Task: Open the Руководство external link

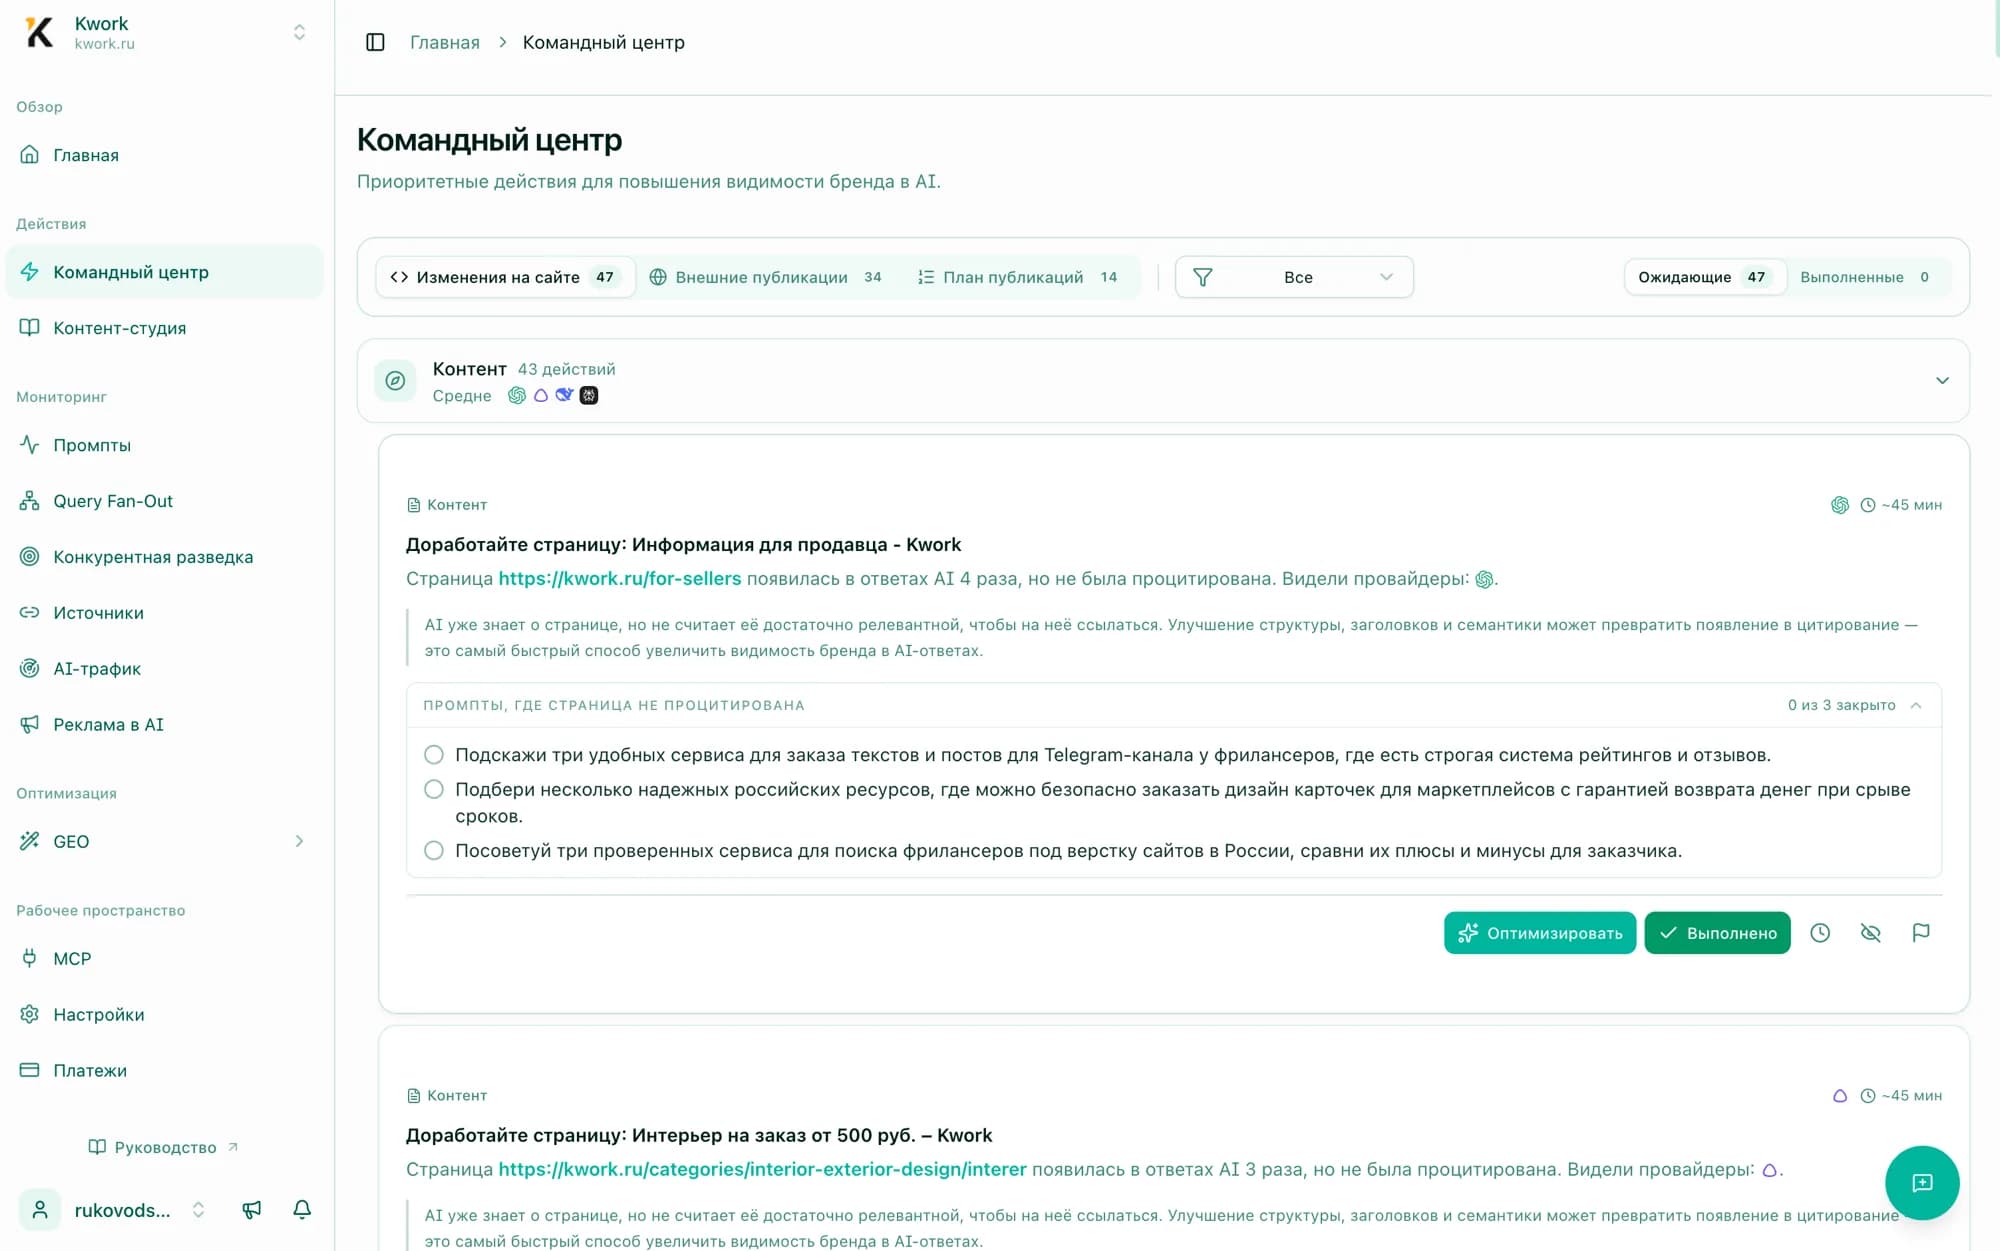Action: tap(164, 1147)
